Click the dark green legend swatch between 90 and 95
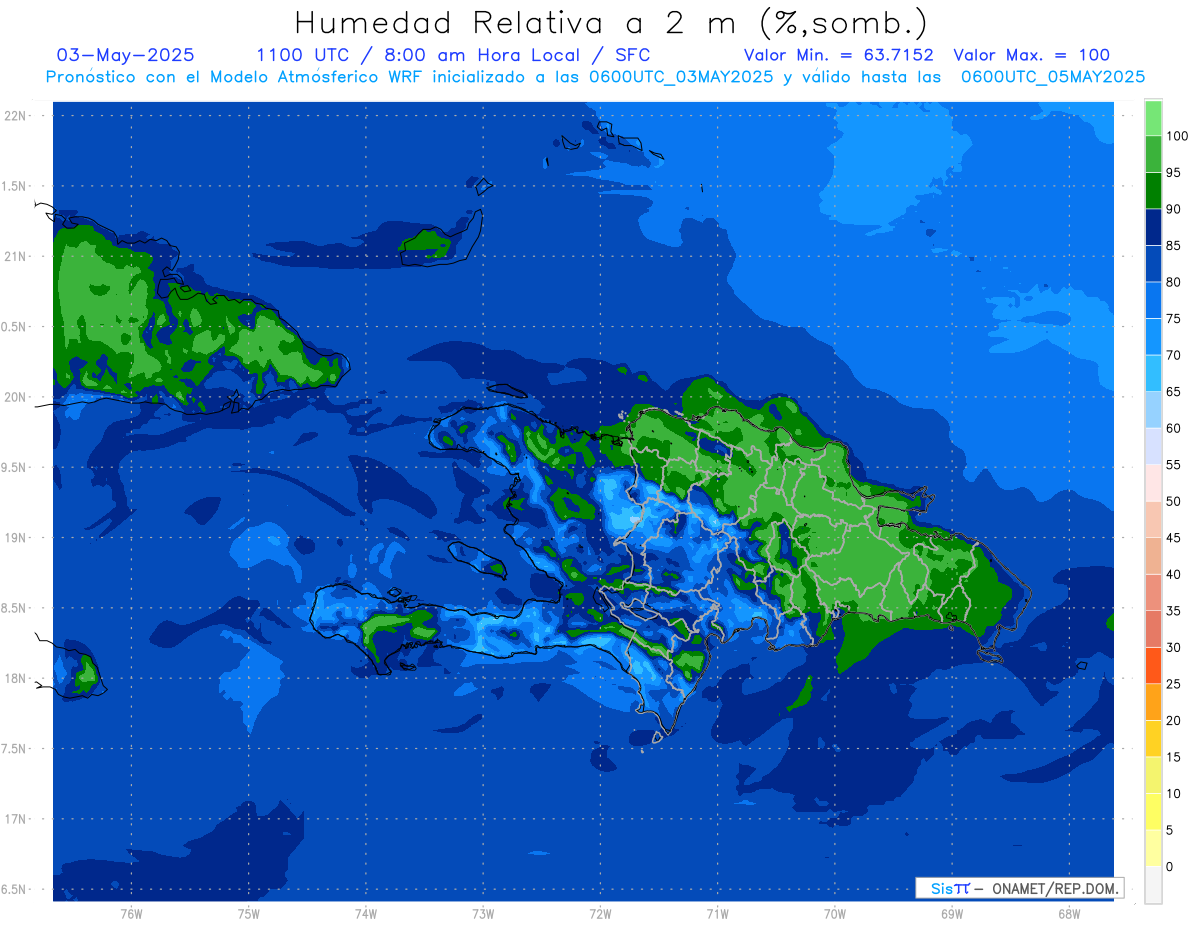 point(1153,191)
